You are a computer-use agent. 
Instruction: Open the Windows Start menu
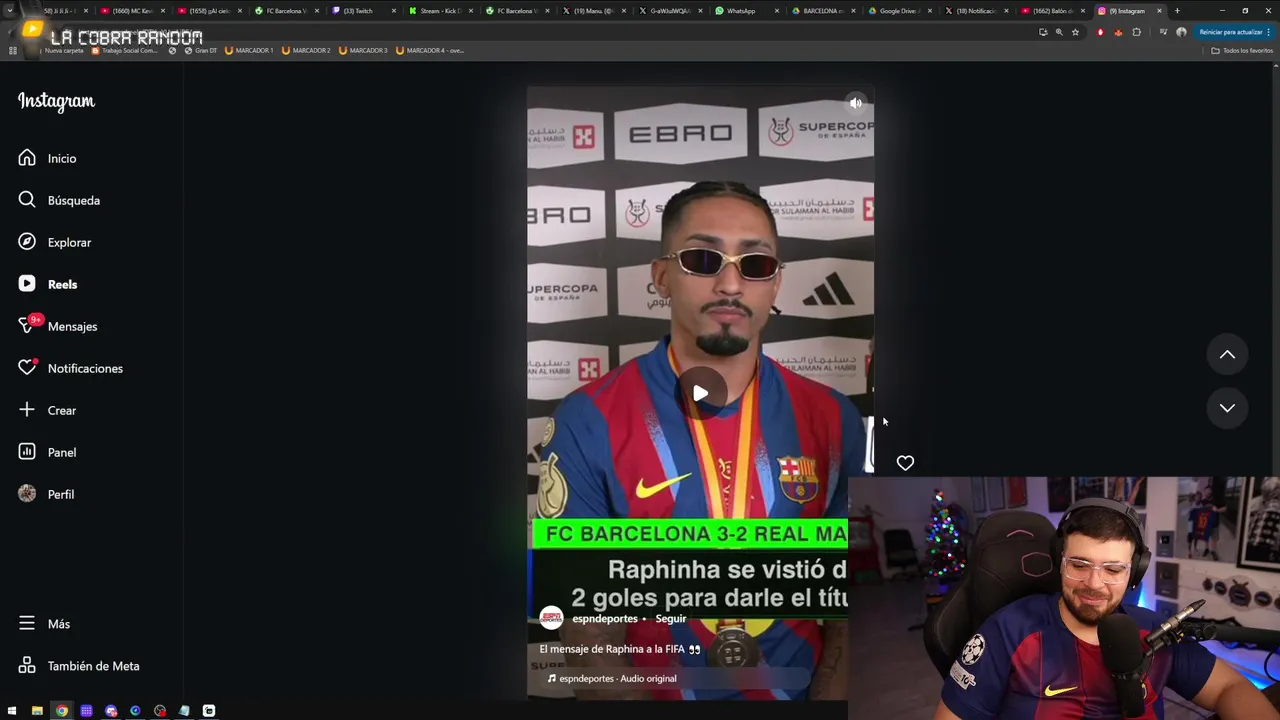click(12, 711)
